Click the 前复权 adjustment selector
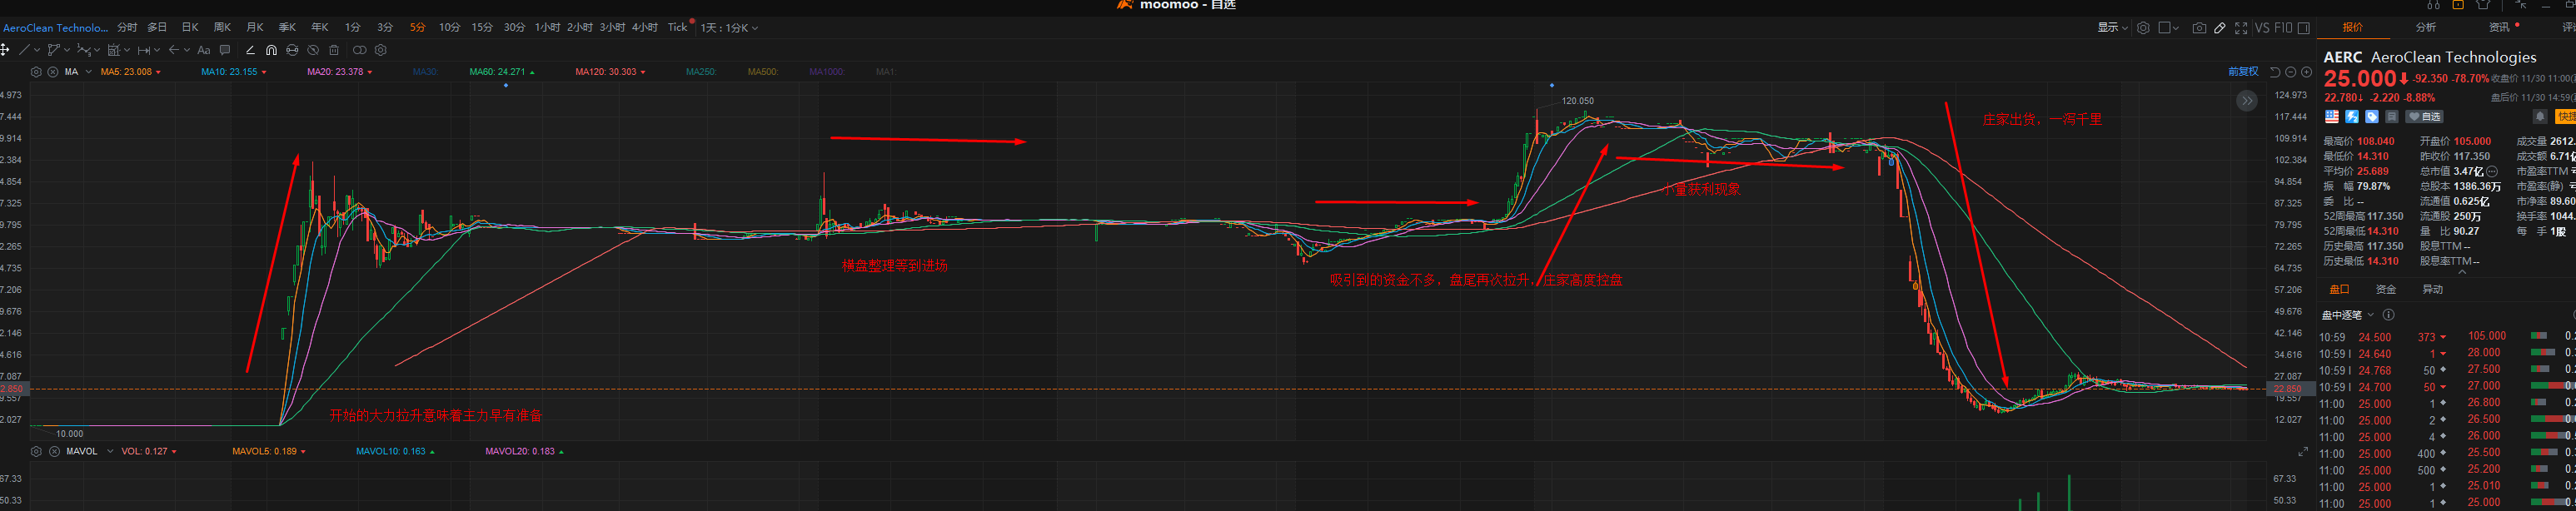The height and width of the screenshot is (511, 2576). pyautogui.click(x=2243, y=72)
